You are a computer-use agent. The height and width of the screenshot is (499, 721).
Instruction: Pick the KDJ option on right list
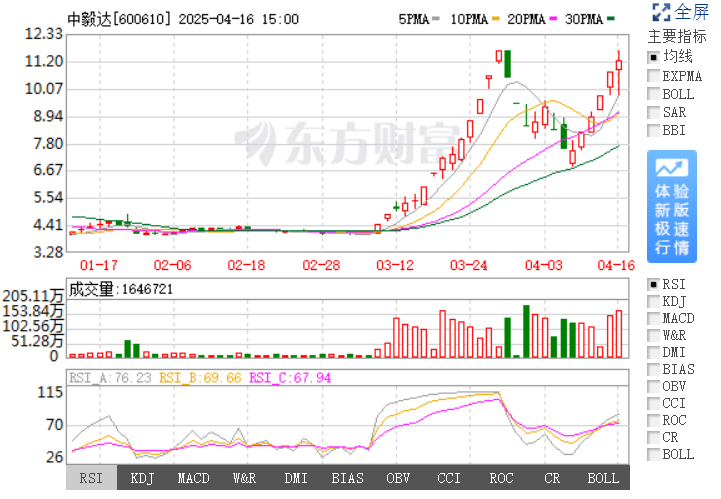[x=654, y=300]
